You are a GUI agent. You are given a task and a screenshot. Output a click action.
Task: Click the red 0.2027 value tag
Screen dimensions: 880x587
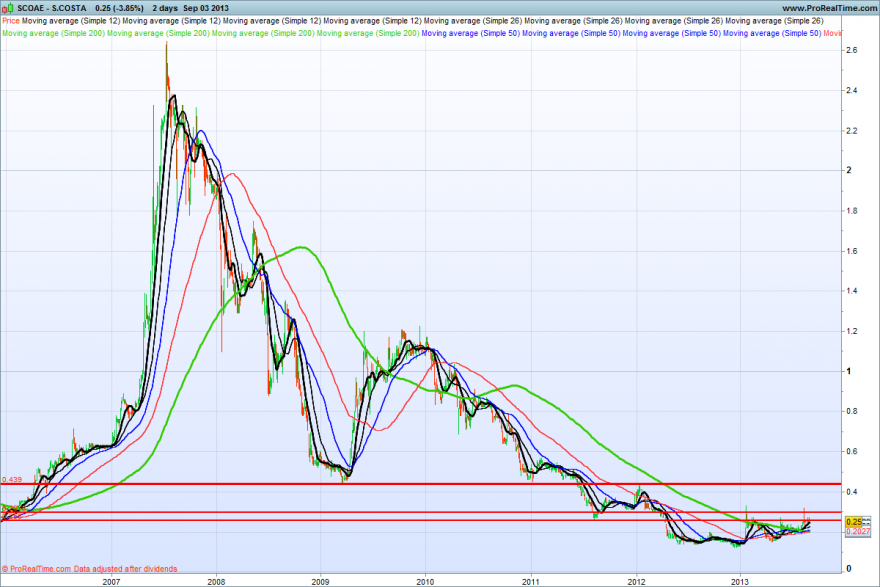[x=858, y=531]
